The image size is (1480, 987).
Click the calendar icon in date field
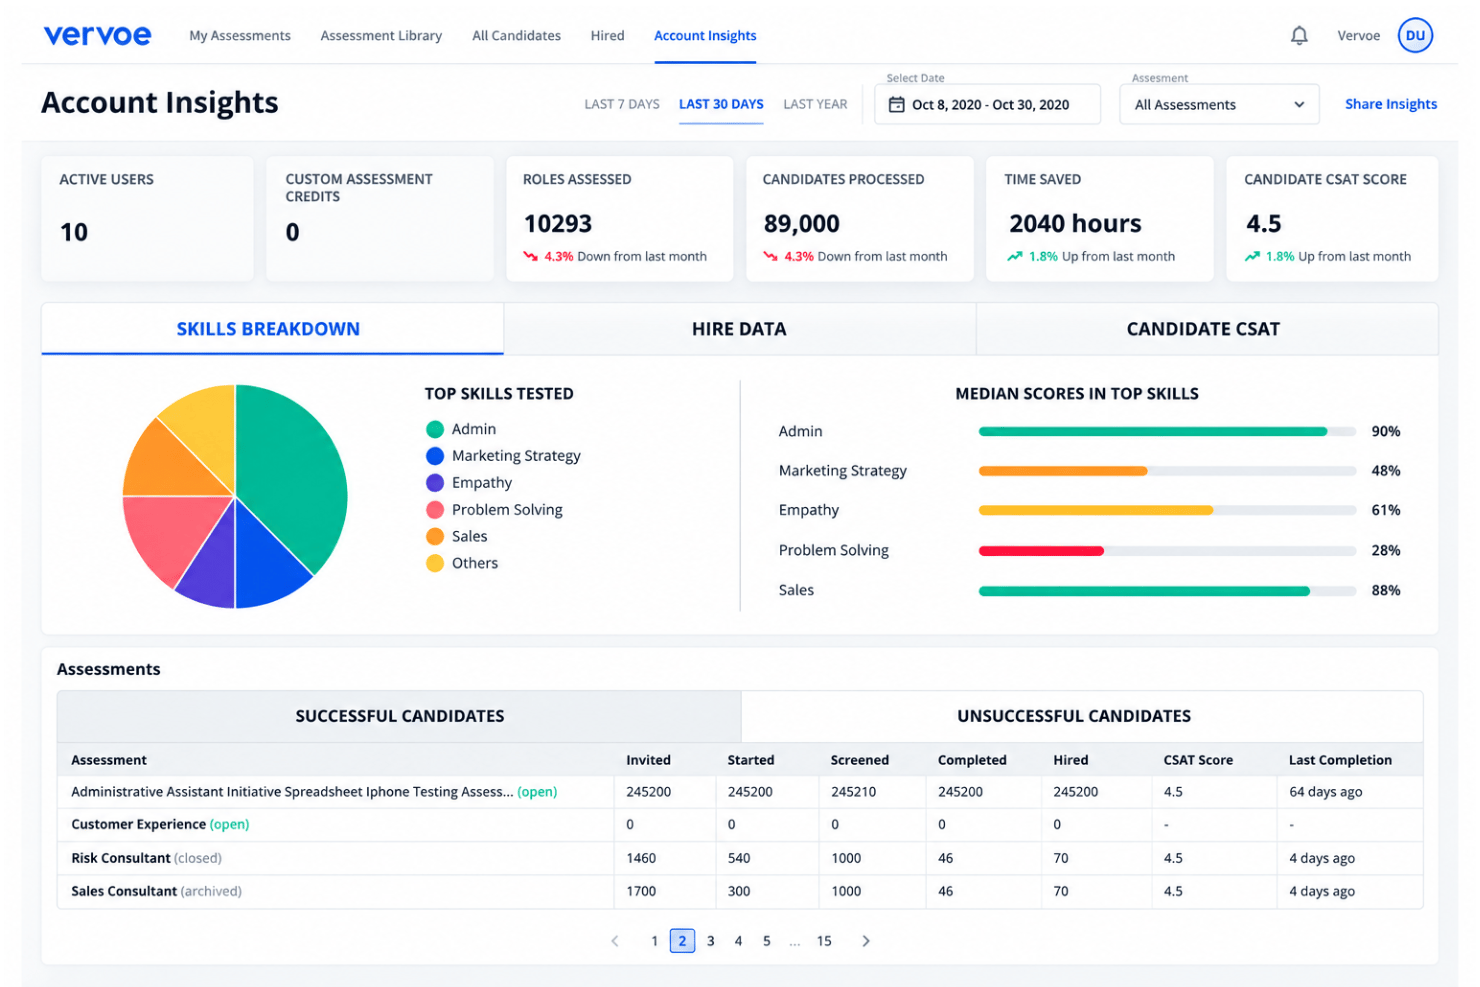click(x=896, y=104)
